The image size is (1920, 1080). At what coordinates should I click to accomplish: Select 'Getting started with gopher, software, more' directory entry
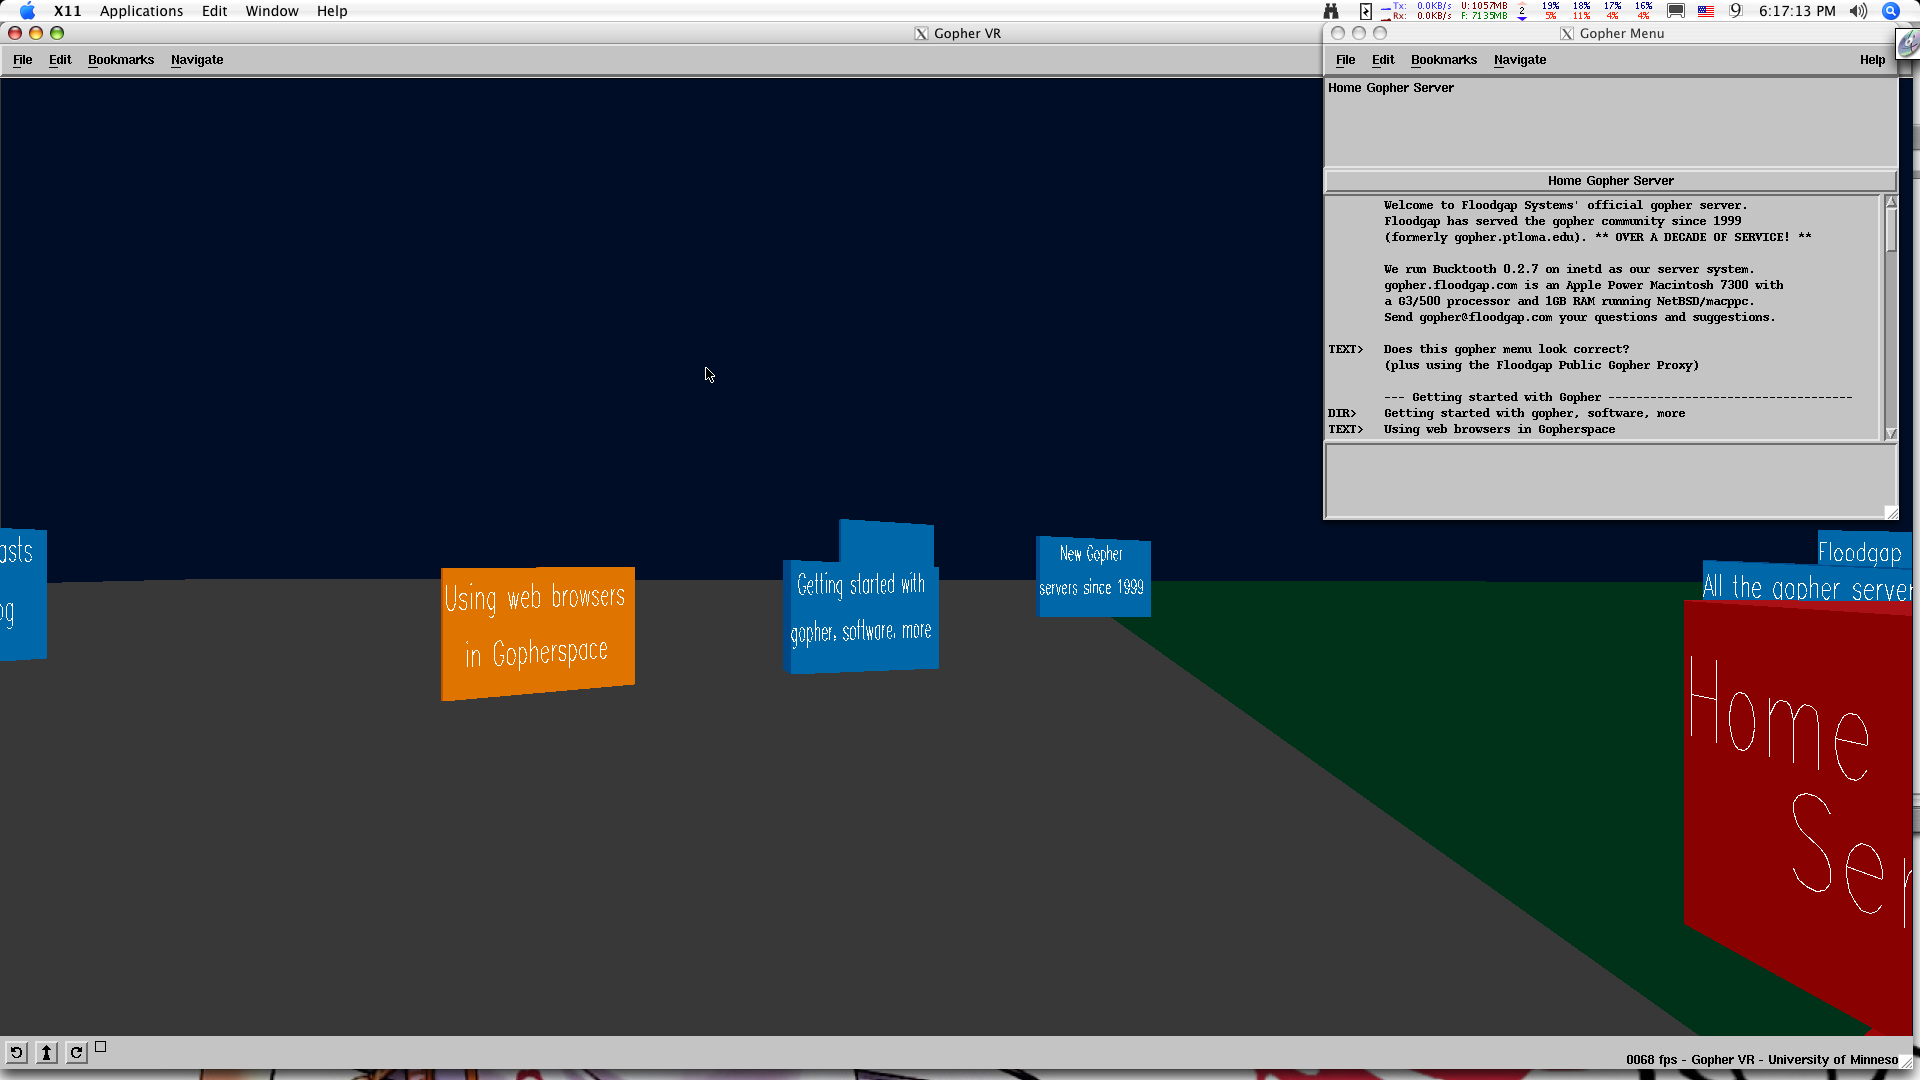click(x=1534, y=413)
